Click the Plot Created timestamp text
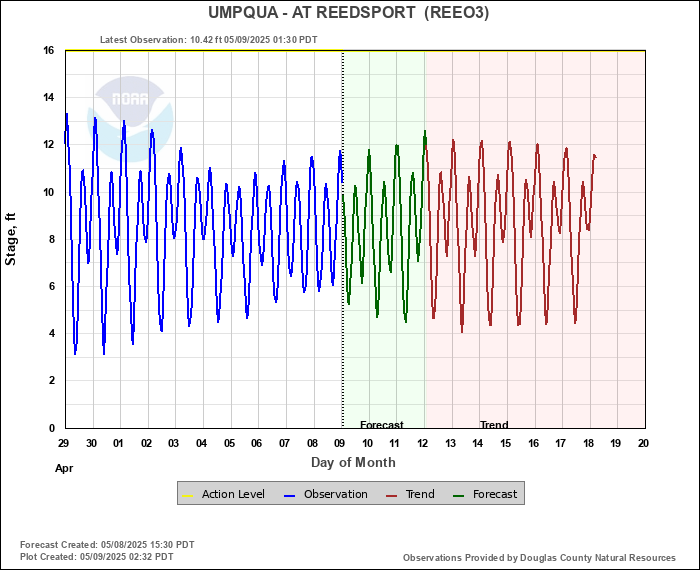 (x=96, y=556)
